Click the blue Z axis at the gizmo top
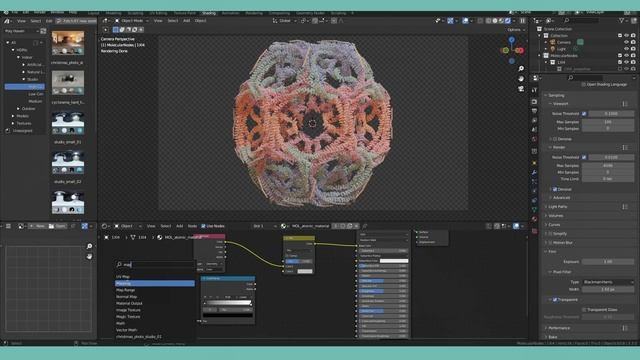Screen dimensions: 640x360 tap(512, 40)
